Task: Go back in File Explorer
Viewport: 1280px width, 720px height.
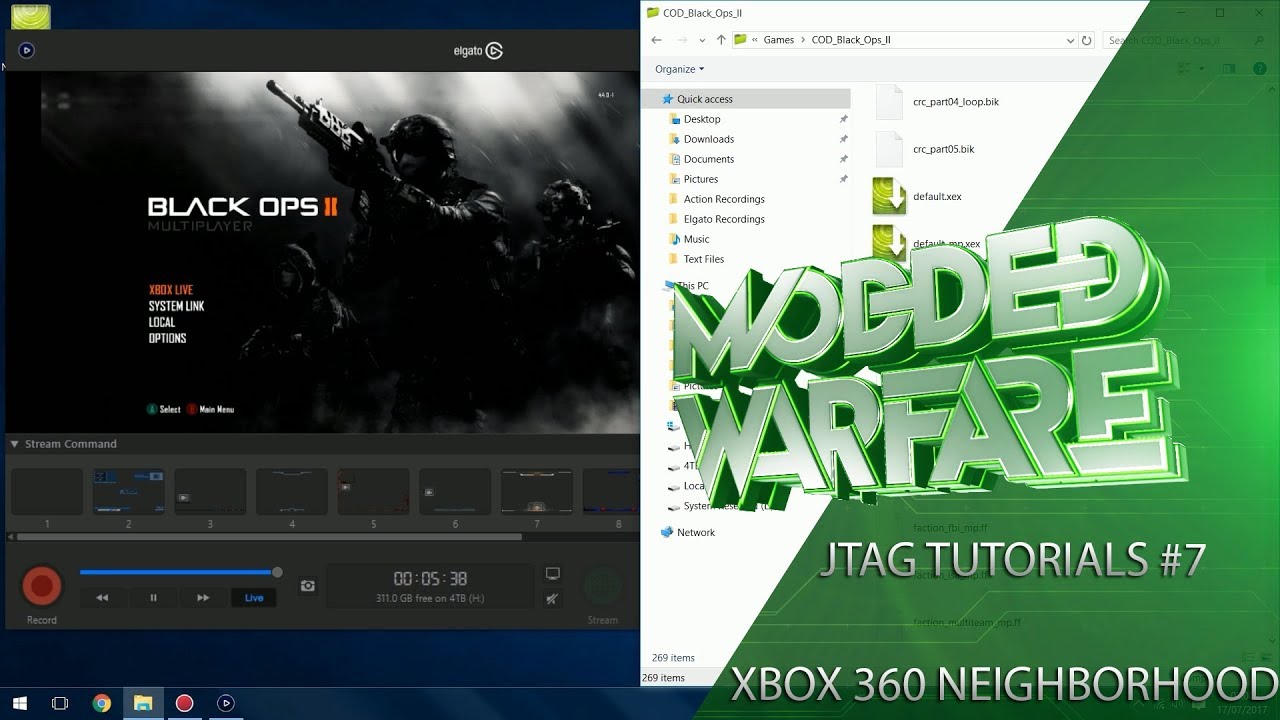Action: click(x=656, y=40)
